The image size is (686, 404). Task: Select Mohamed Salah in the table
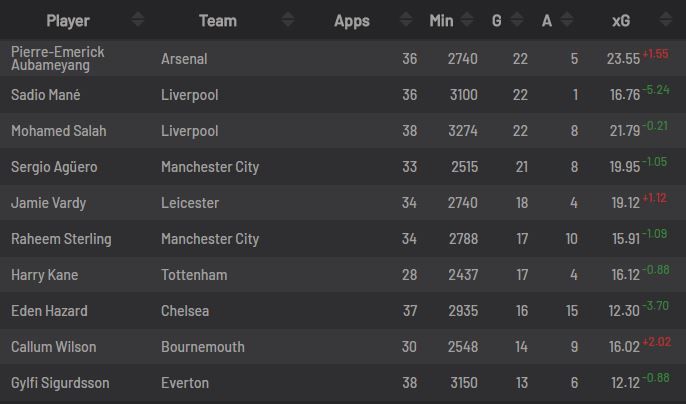pyautogui.click(x=58, y=131)
